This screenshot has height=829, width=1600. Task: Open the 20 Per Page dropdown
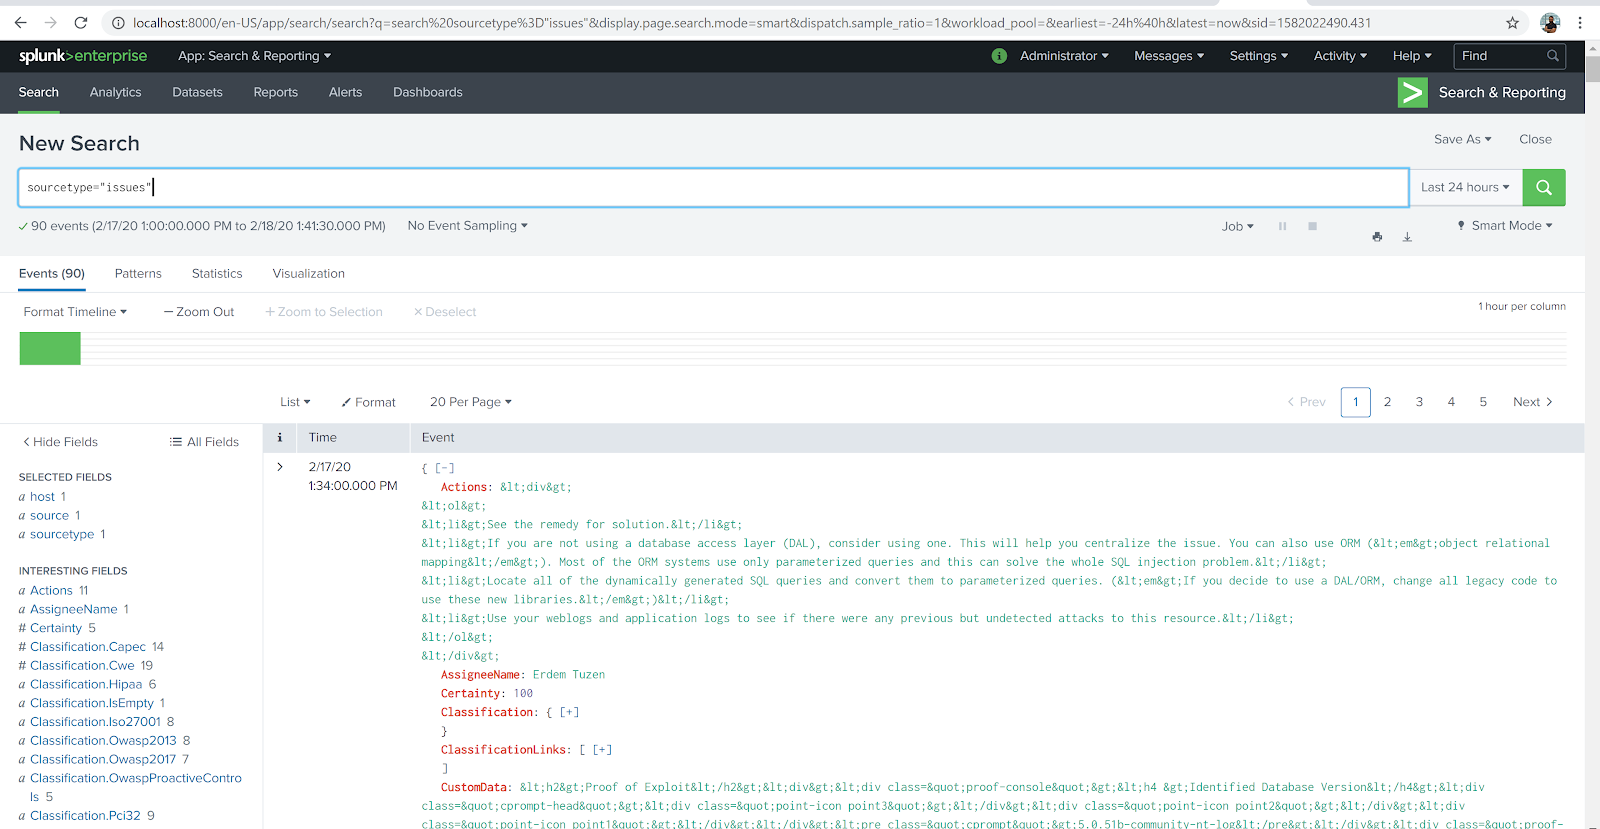pyautogui.click(x=470, y=402)
